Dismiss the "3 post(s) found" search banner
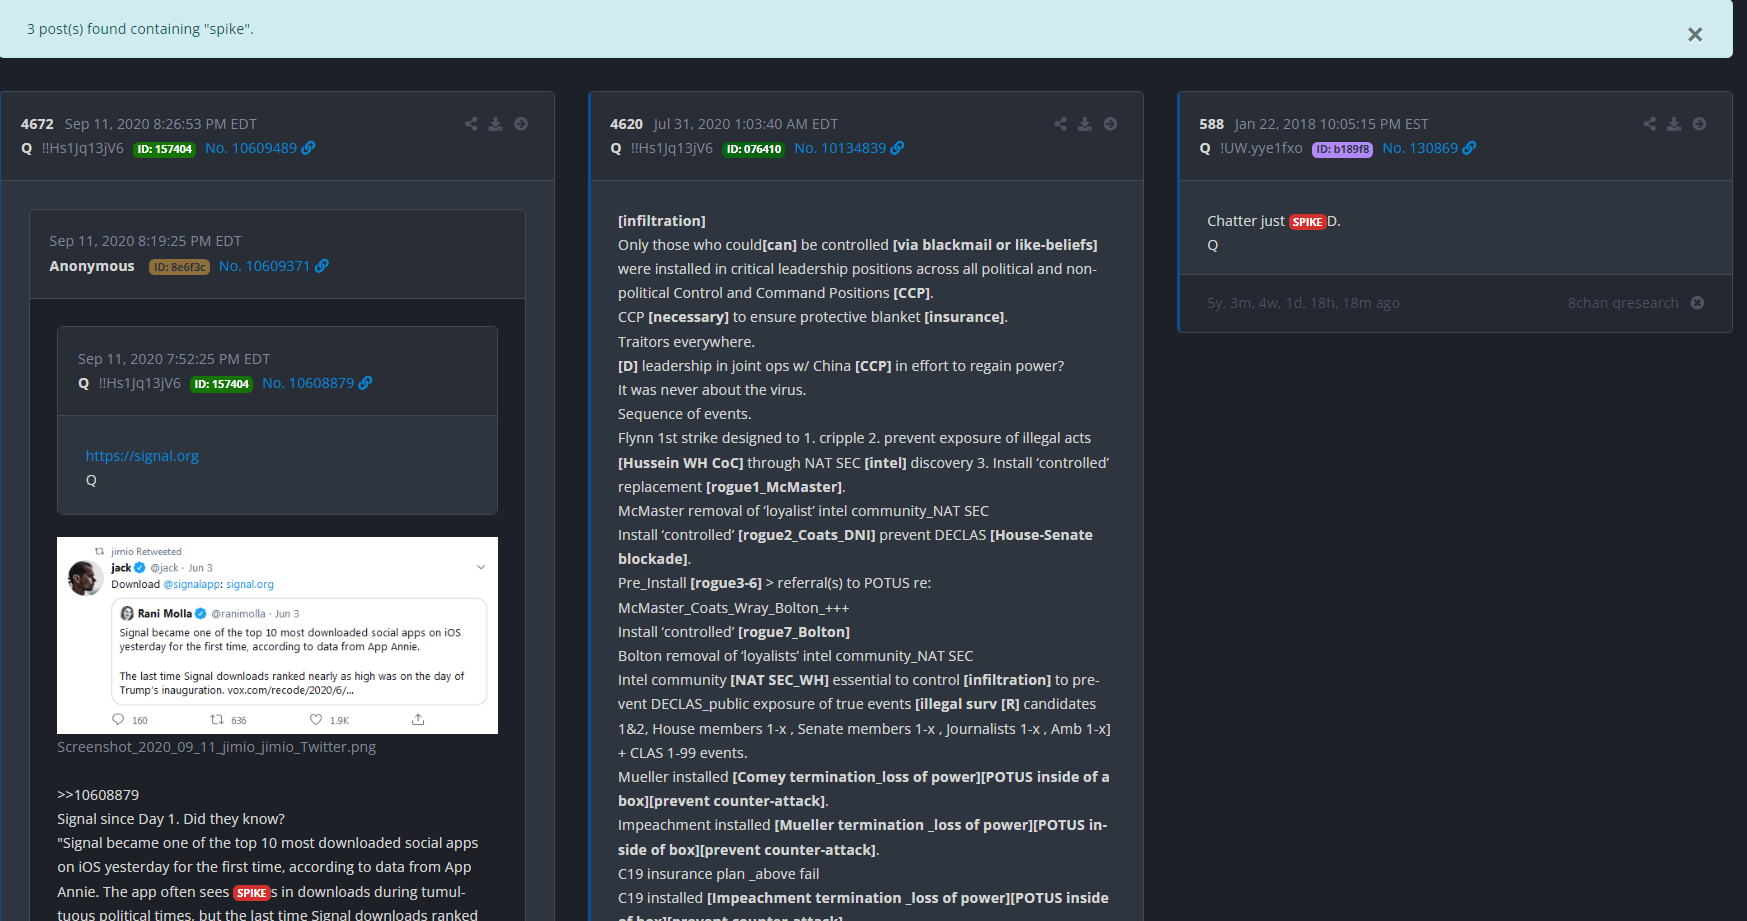 [1695, 34]
